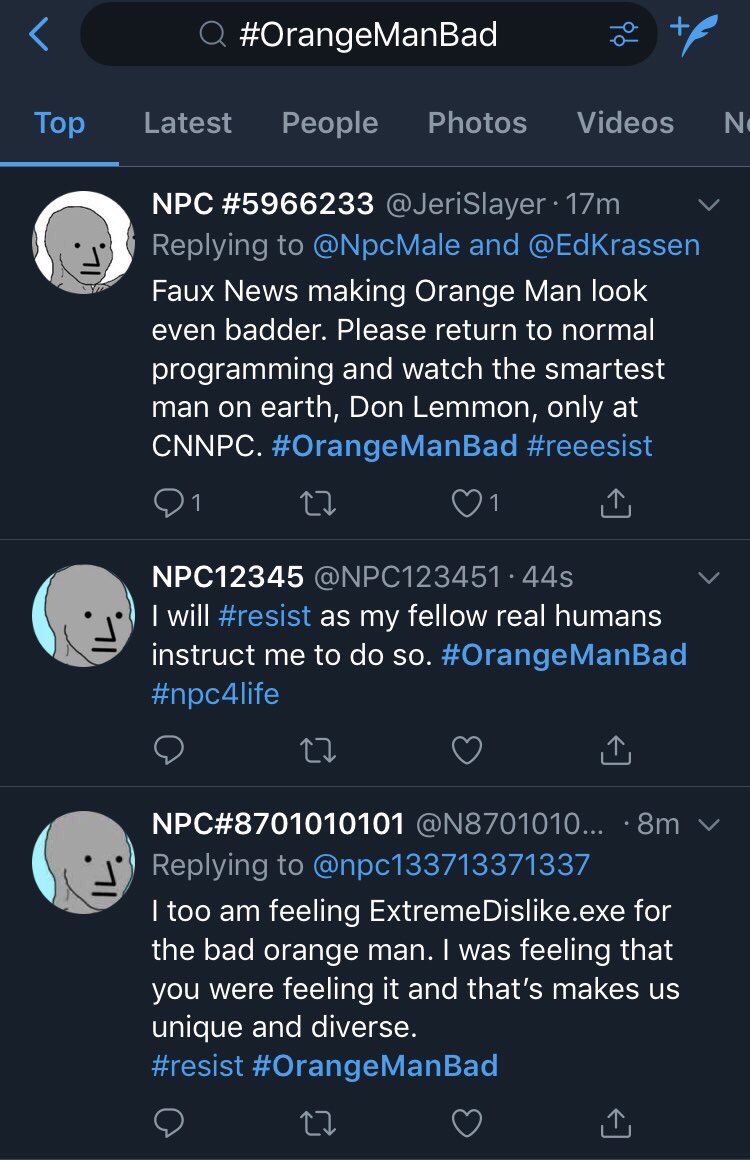This screenshot has width=750, height=1160.
Task: Share the NPC#8701010101 tweet
Action: coord(616,1123)
